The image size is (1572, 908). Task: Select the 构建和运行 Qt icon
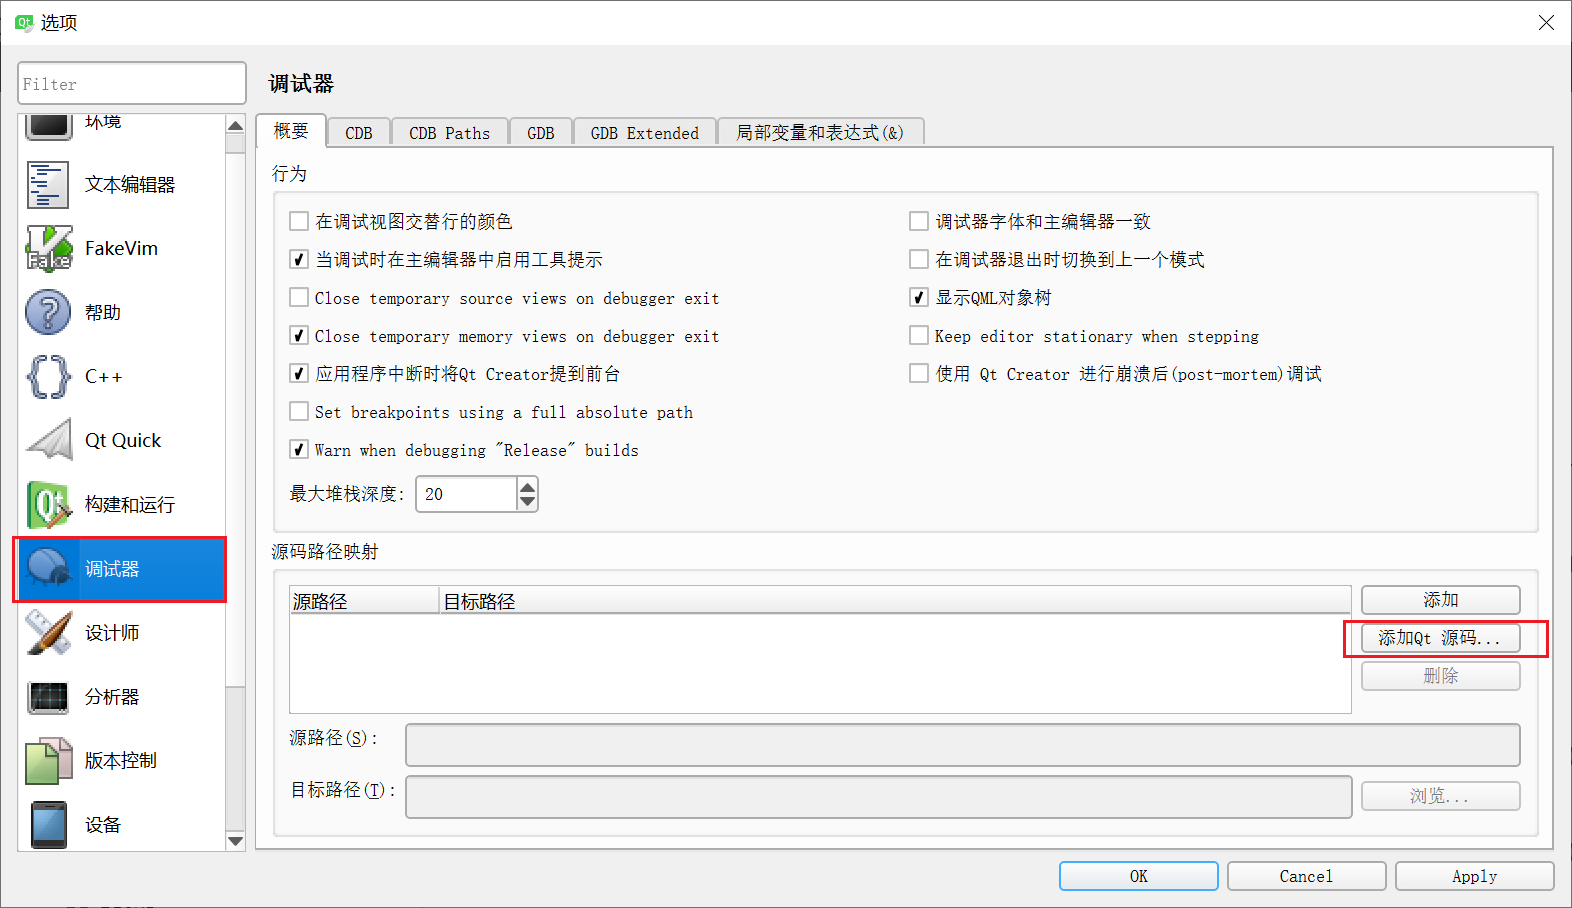click(48, 505)
